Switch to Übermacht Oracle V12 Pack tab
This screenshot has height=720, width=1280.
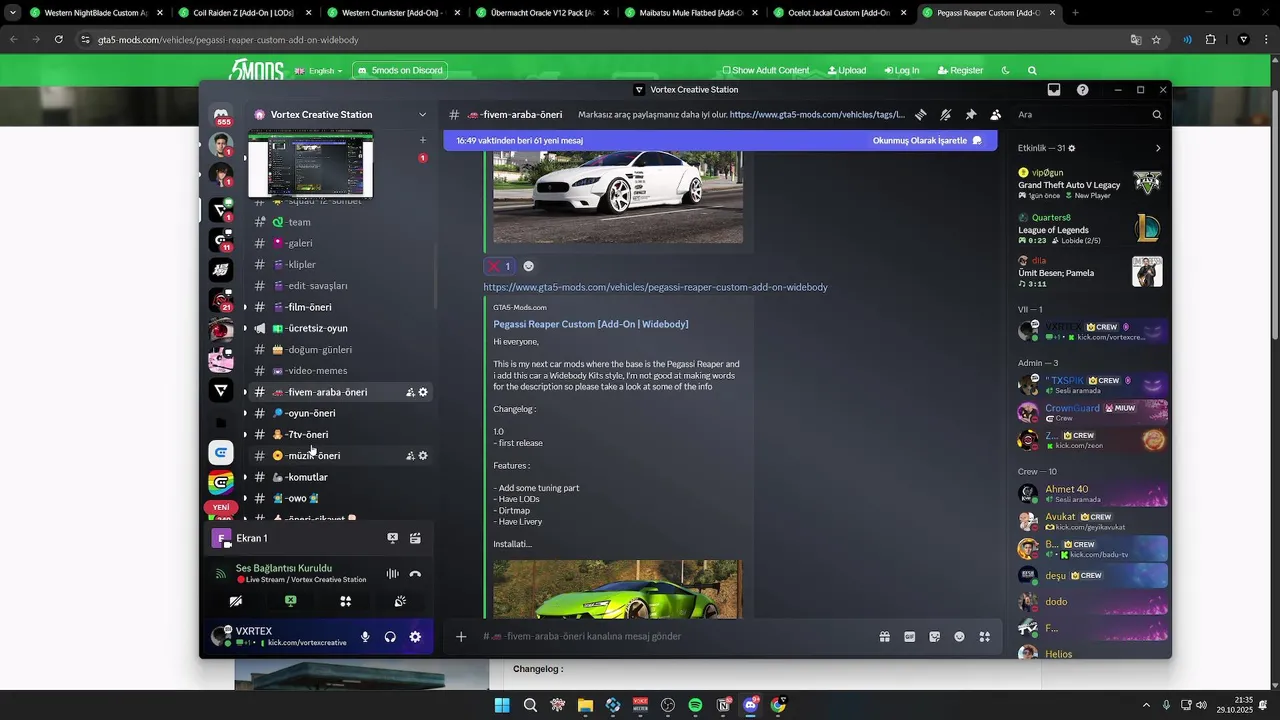542,13
